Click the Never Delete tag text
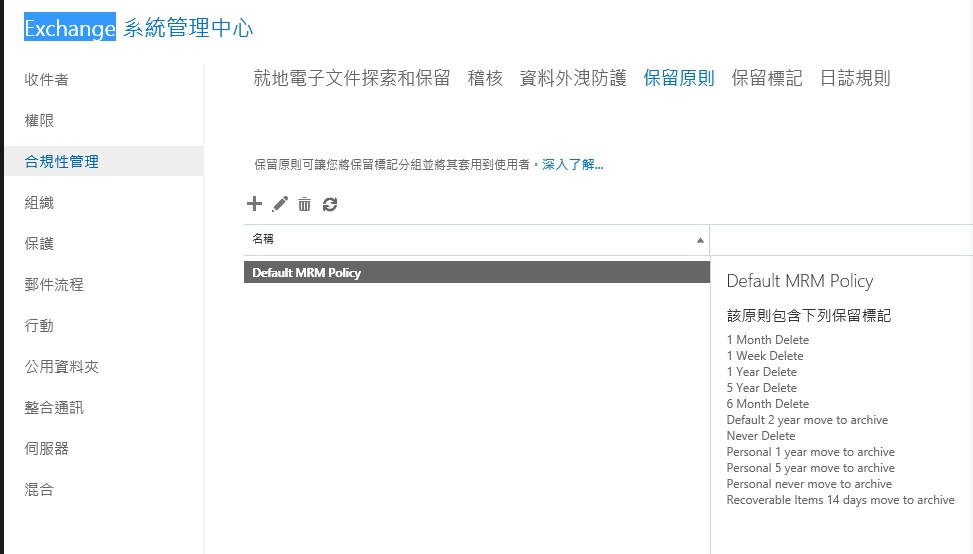This screenshot has width=973, height=554. pos(761,436)
